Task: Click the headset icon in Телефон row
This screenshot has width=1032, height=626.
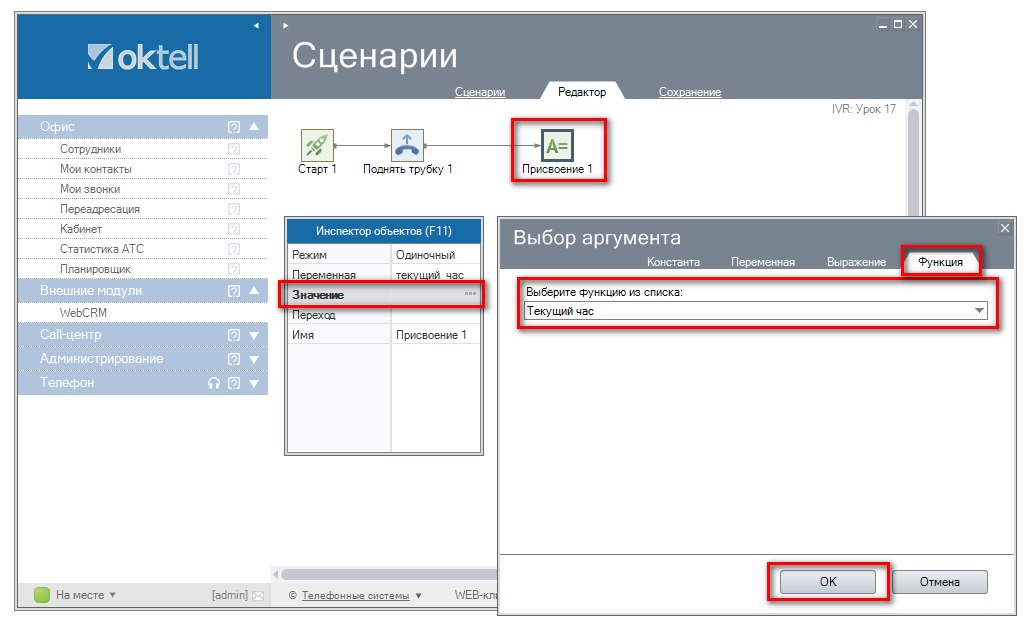Action: point(213,383)
